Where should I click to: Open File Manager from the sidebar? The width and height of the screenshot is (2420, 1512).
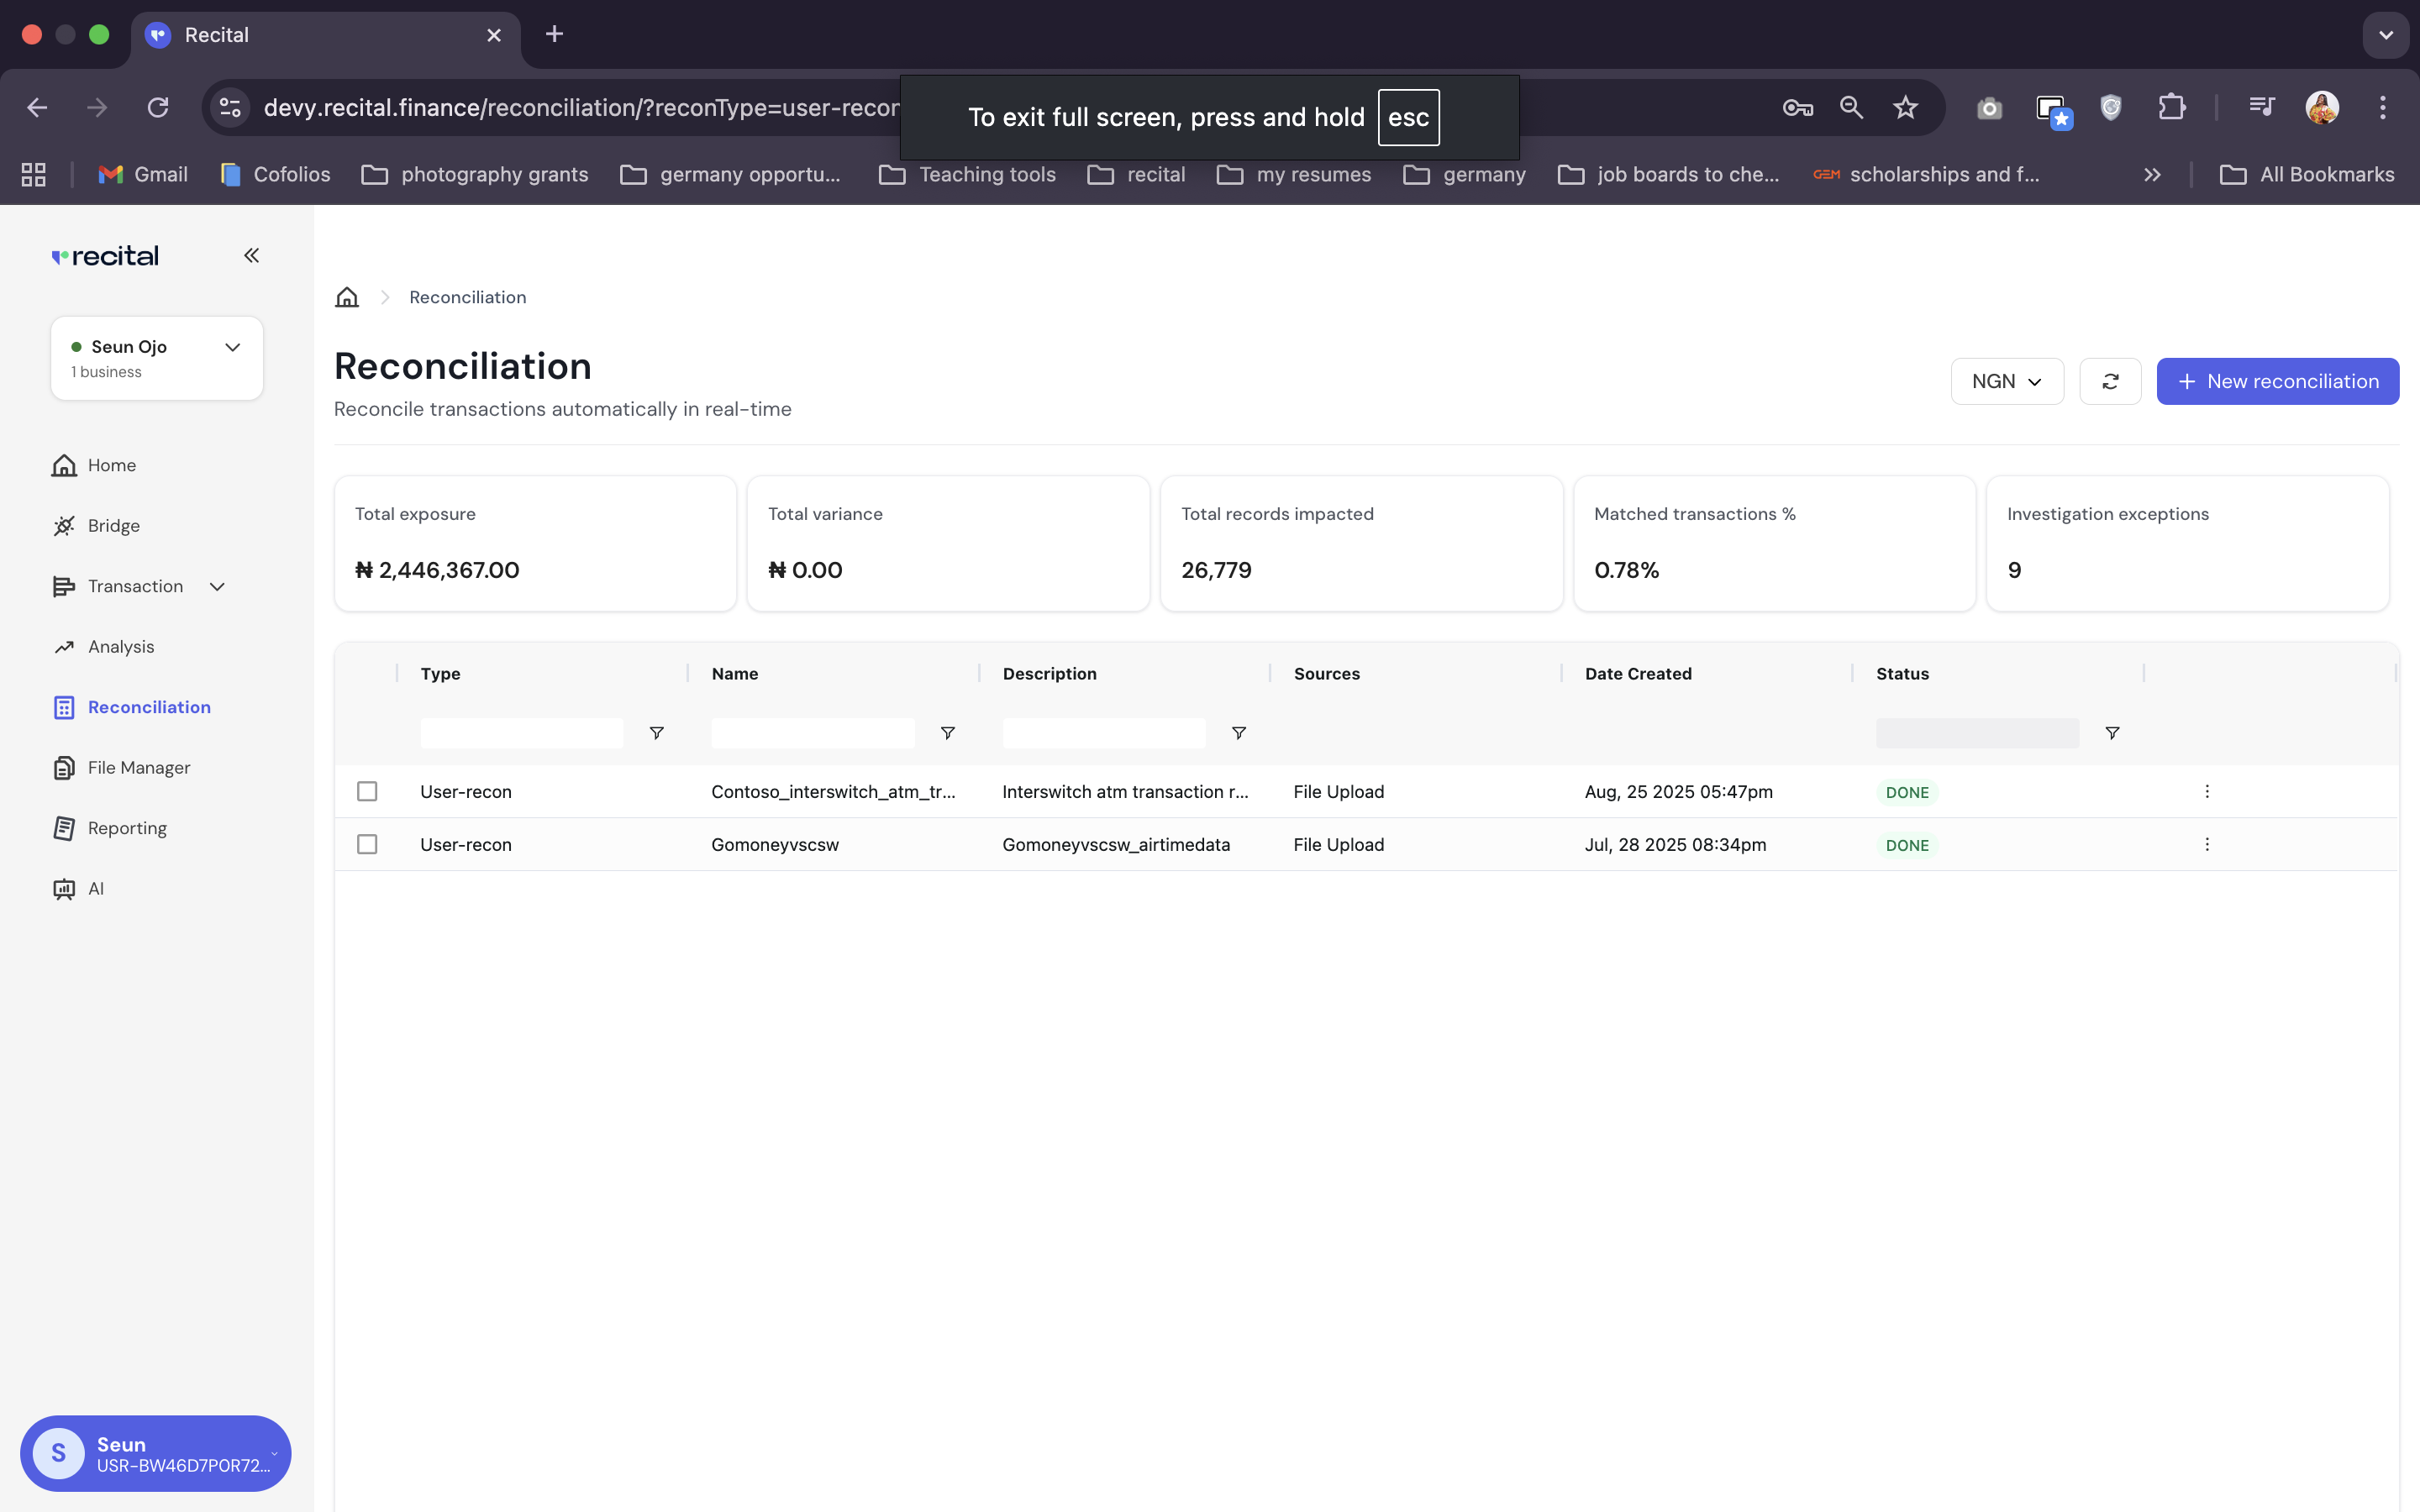point(138,767)
